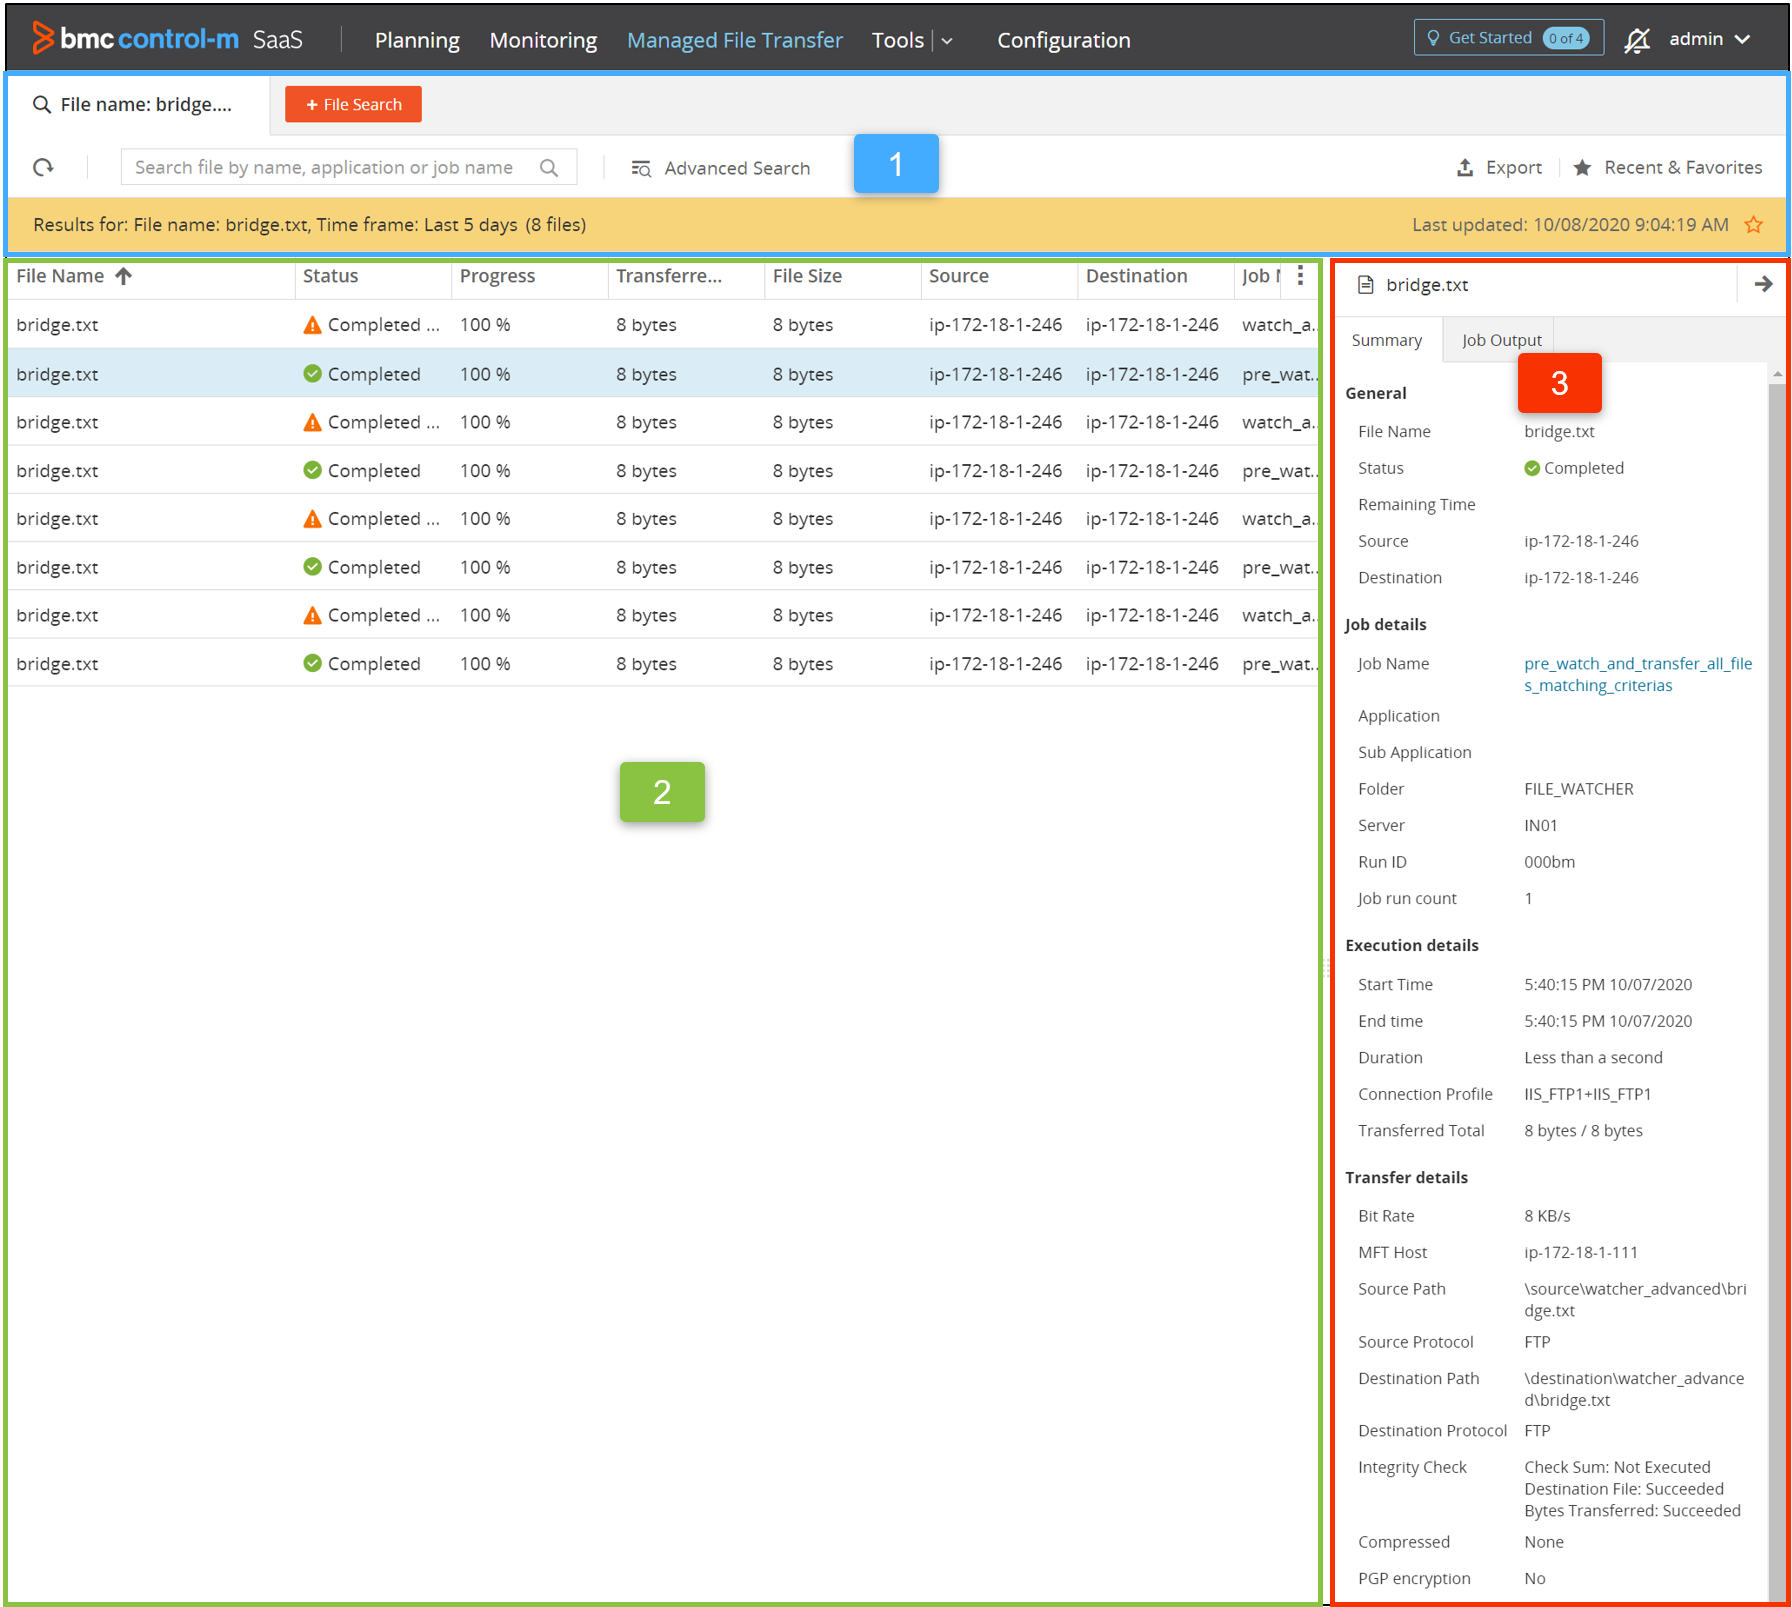Image resolution: width=1792 pixels, height=1607 pixels.
Task: Collapse details panel with arrow icon
Action: (1763, 285)
